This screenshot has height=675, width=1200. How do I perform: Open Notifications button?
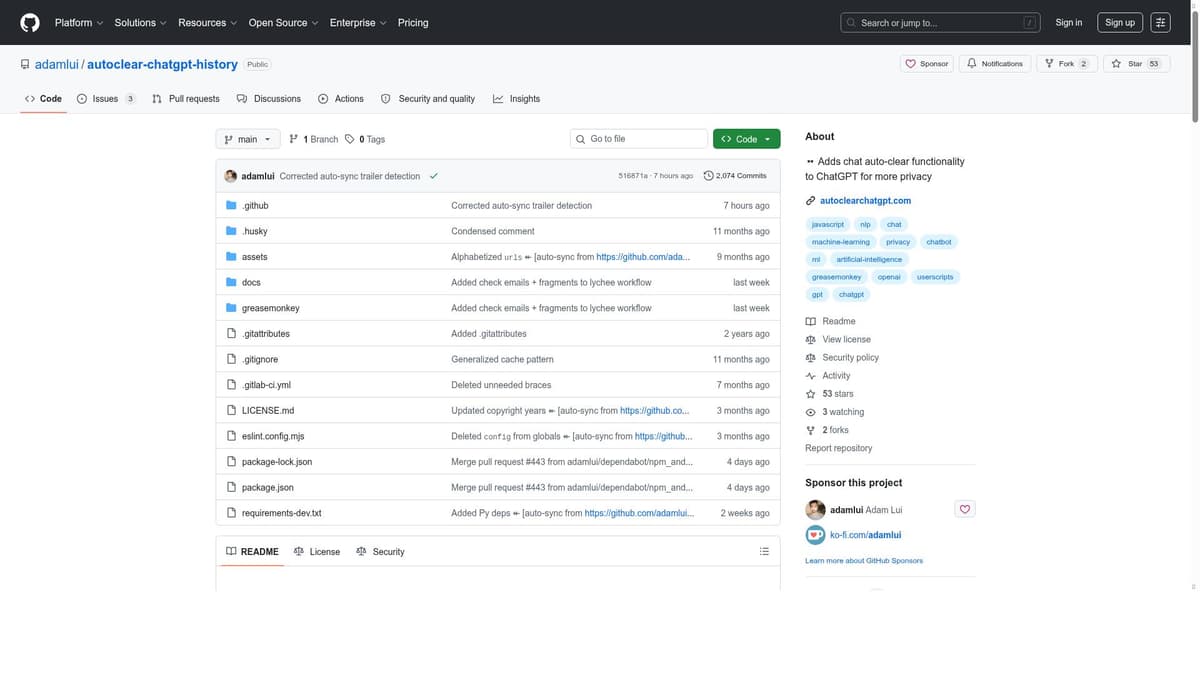tap(995, 63)
